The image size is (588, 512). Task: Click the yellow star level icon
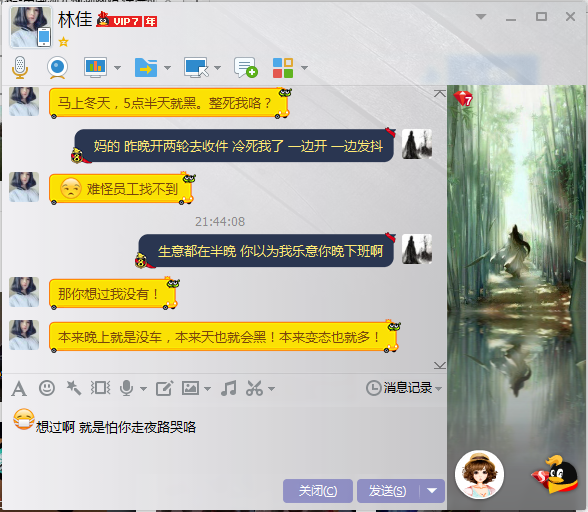63,42
